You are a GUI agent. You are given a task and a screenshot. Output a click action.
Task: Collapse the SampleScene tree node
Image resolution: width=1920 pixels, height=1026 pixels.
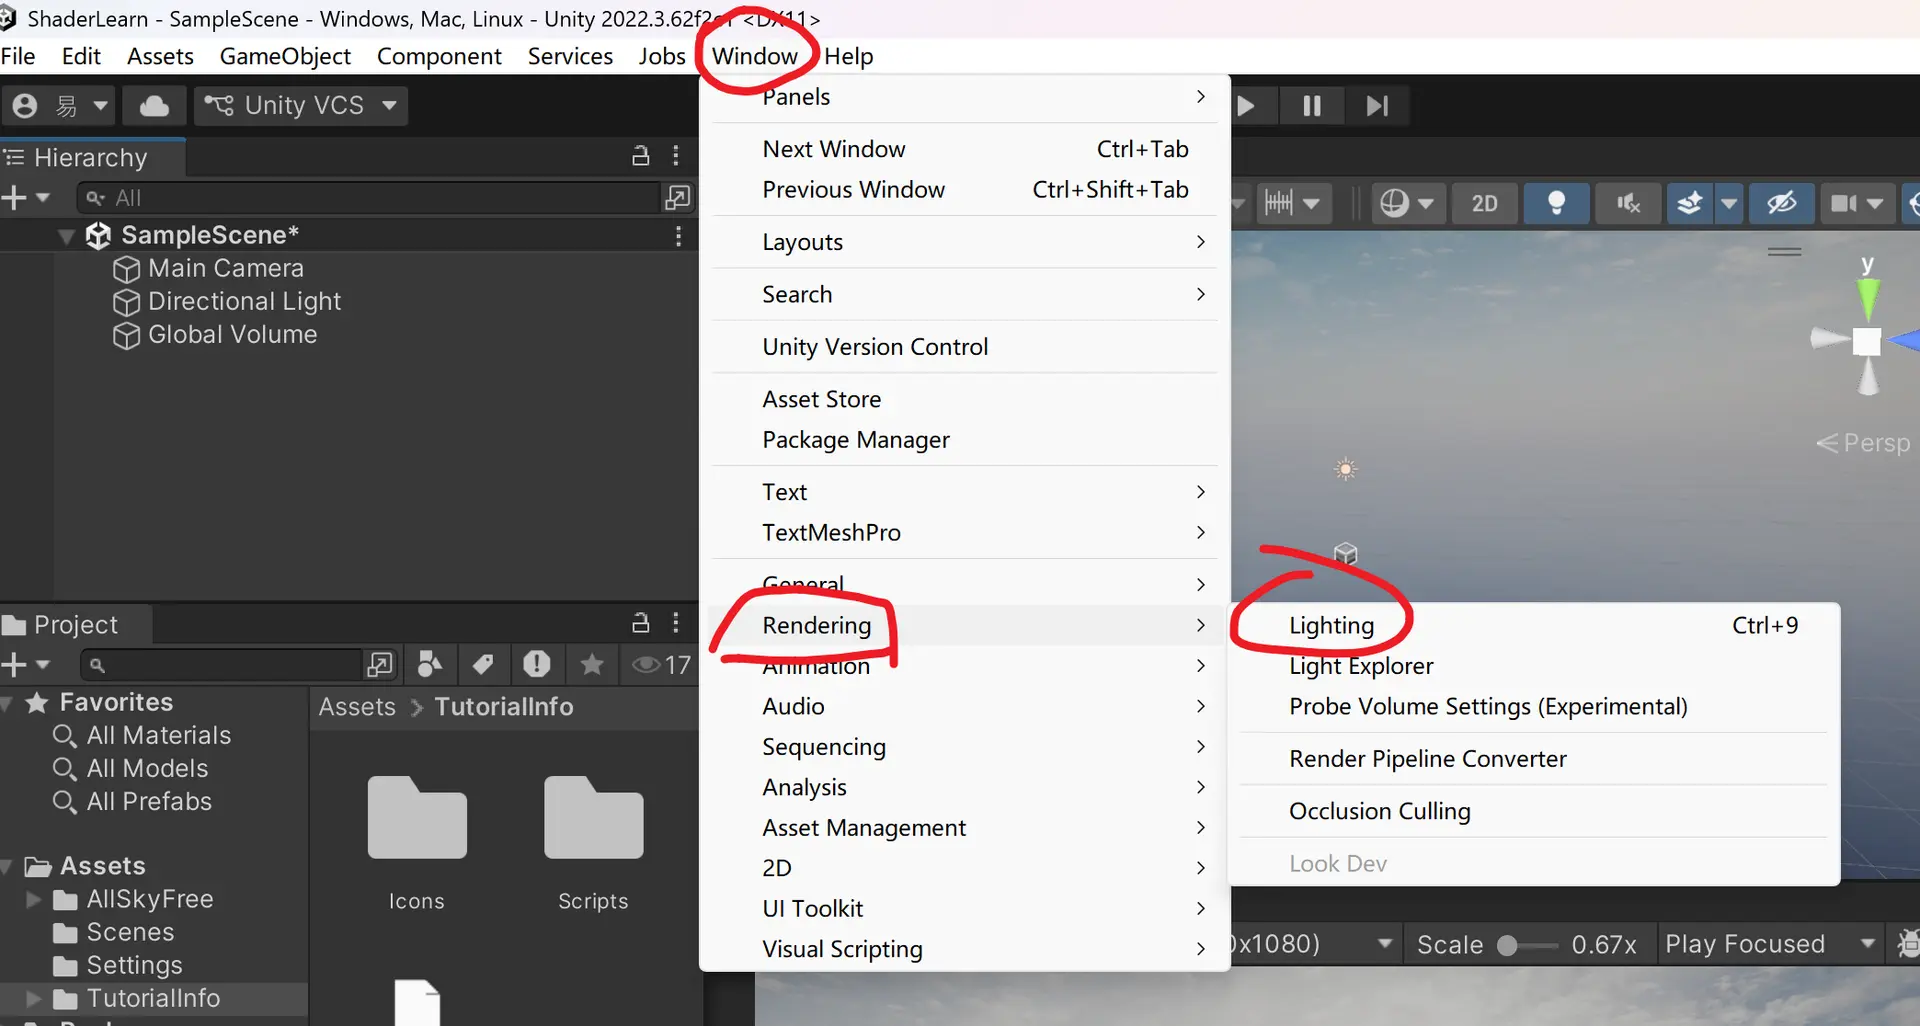pos(66,236)
